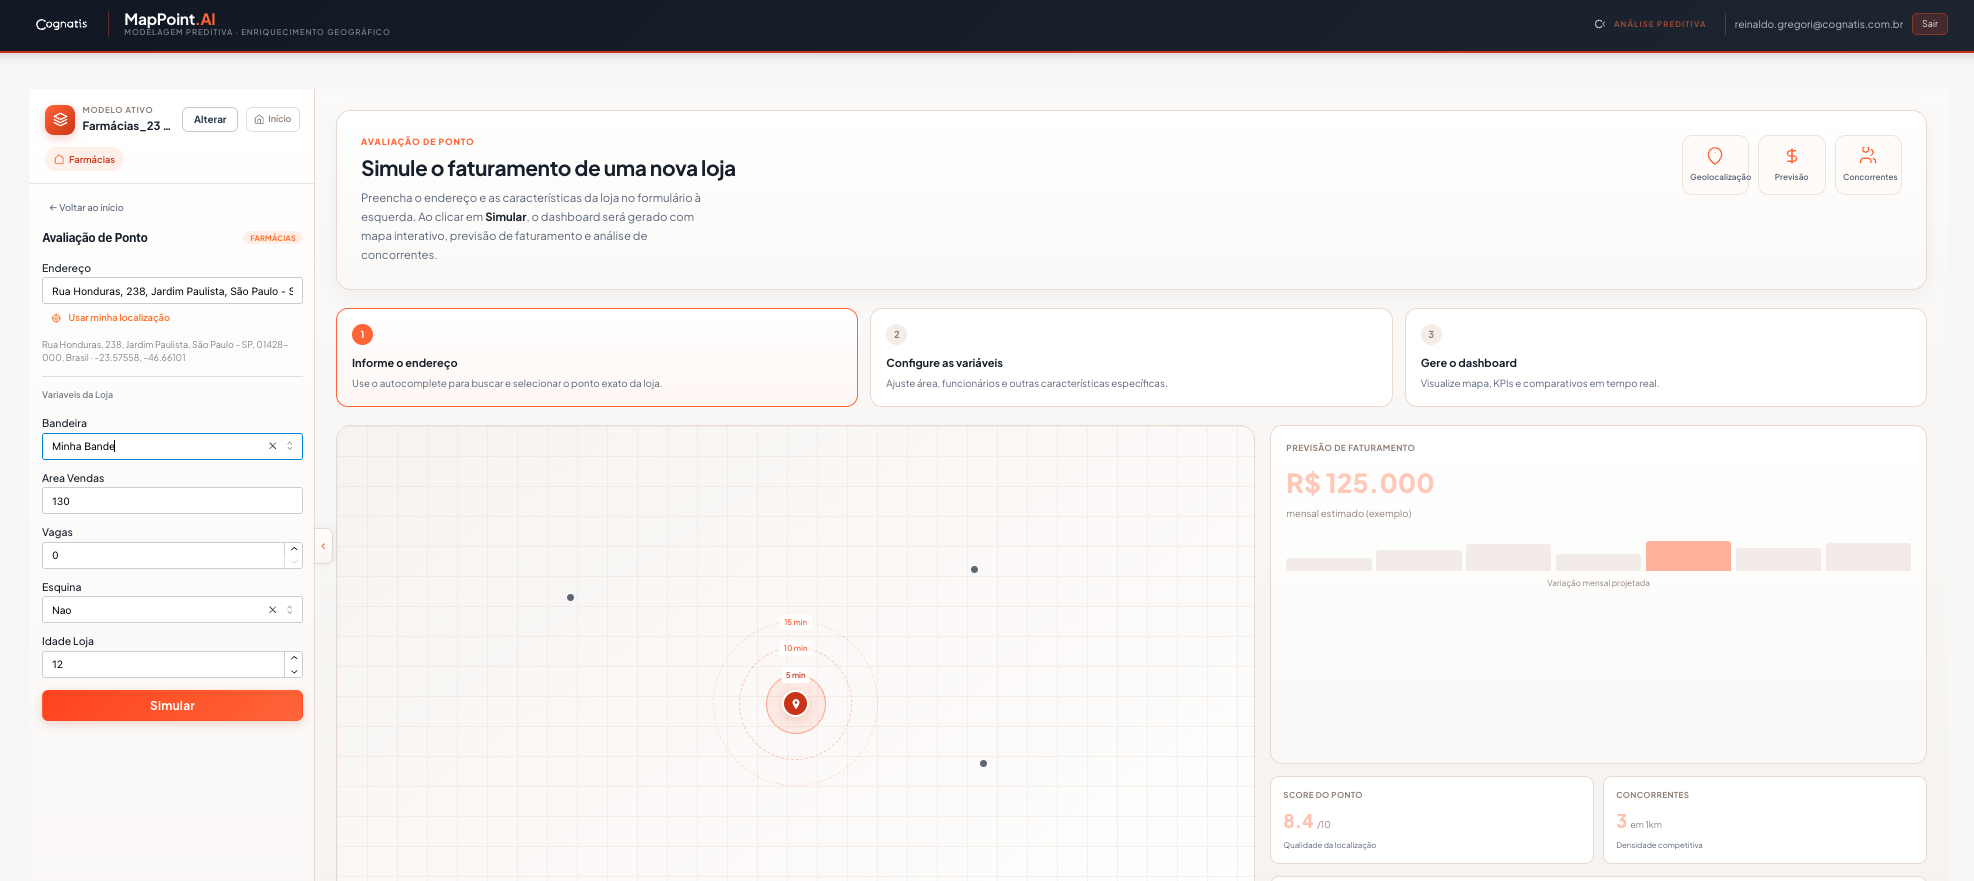Viewport: 1974px width, 881px height.
Task: Click the Geolocalização pin icon card
Action: [1715, 165]
